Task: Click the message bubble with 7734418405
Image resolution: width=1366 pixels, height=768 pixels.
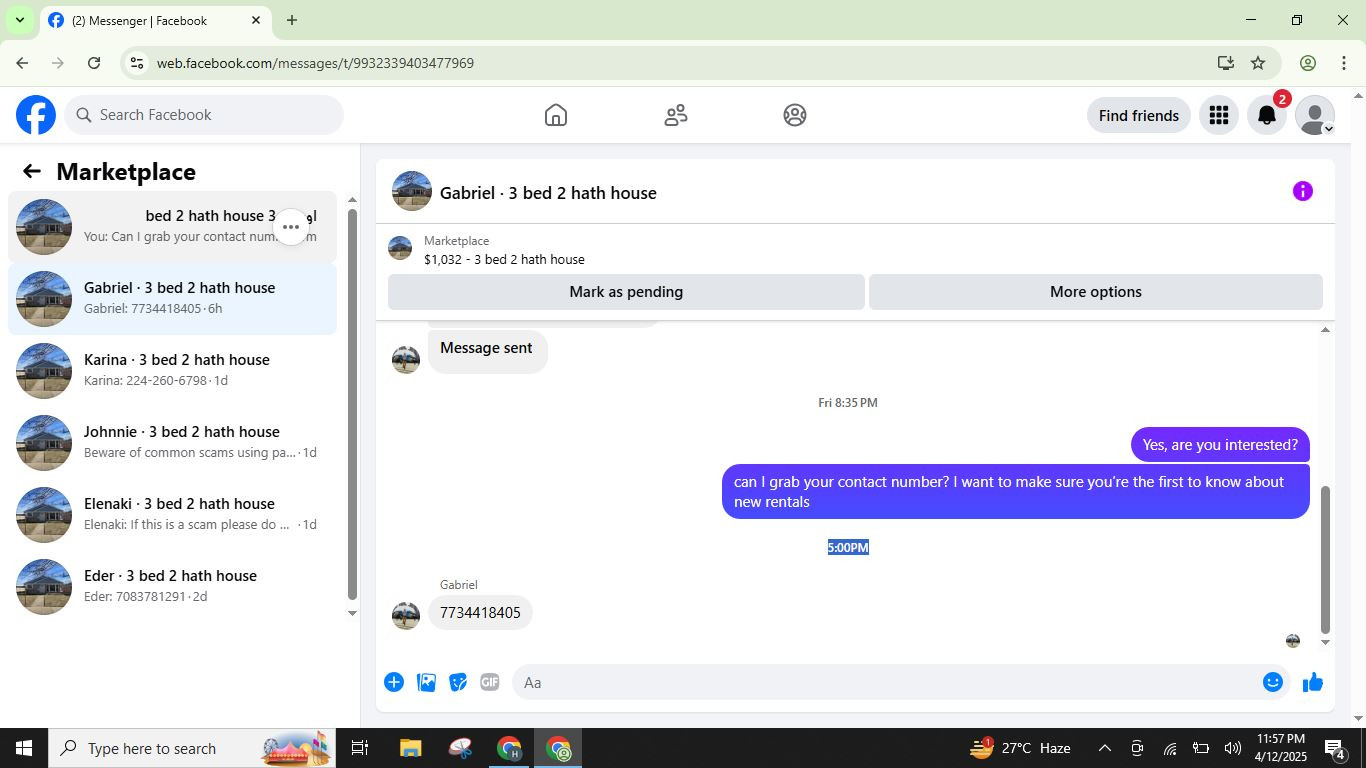Action: point(480,613)
